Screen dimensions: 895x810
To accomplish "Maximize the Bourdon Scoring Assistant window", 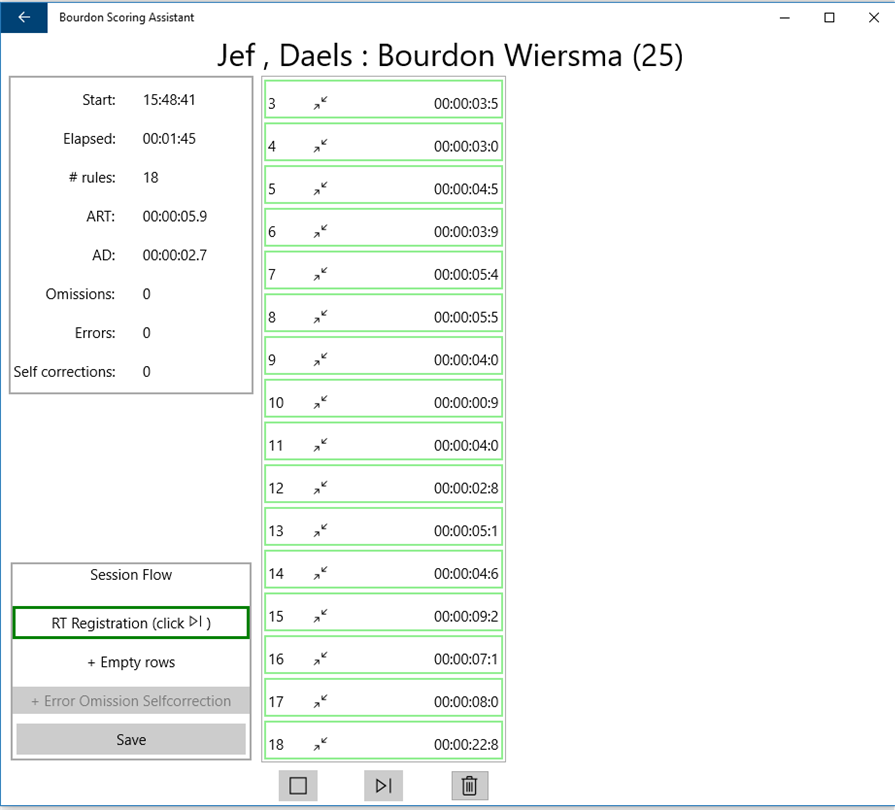I will 829,18.
